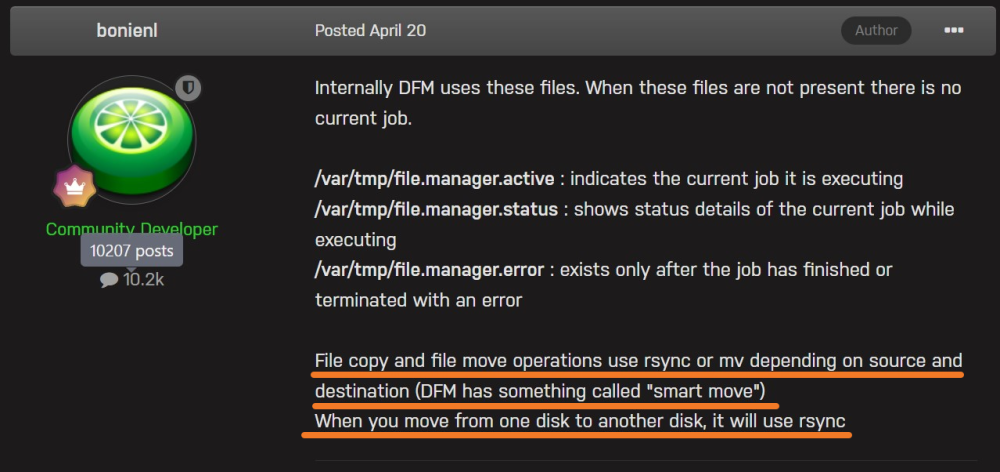Screen dimensions: 1000x472
Task: Click the speech bubble posts icon
Action: click(109, 280)
